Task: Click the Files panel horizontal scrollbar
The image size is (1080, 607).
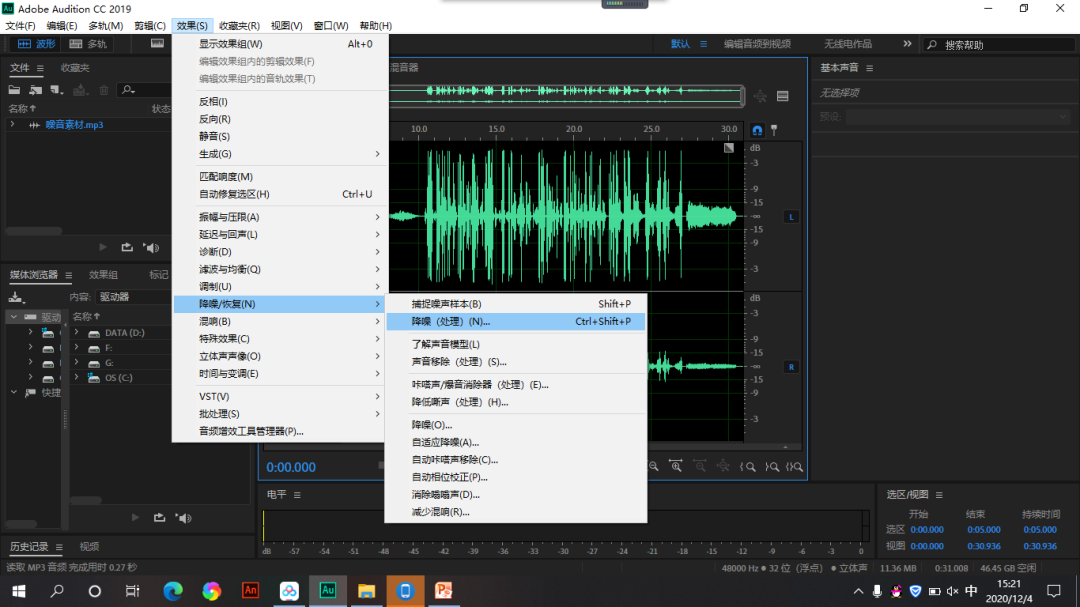Action: point(34,231)
